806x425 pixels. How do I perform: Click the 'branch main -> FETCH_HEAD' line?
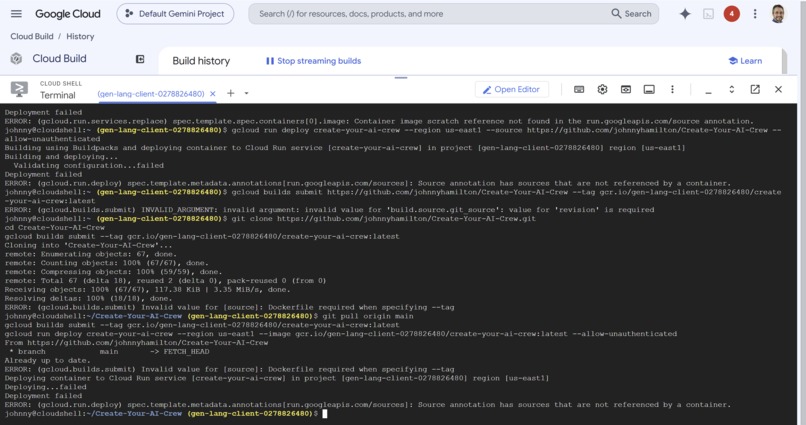[109, 352]
